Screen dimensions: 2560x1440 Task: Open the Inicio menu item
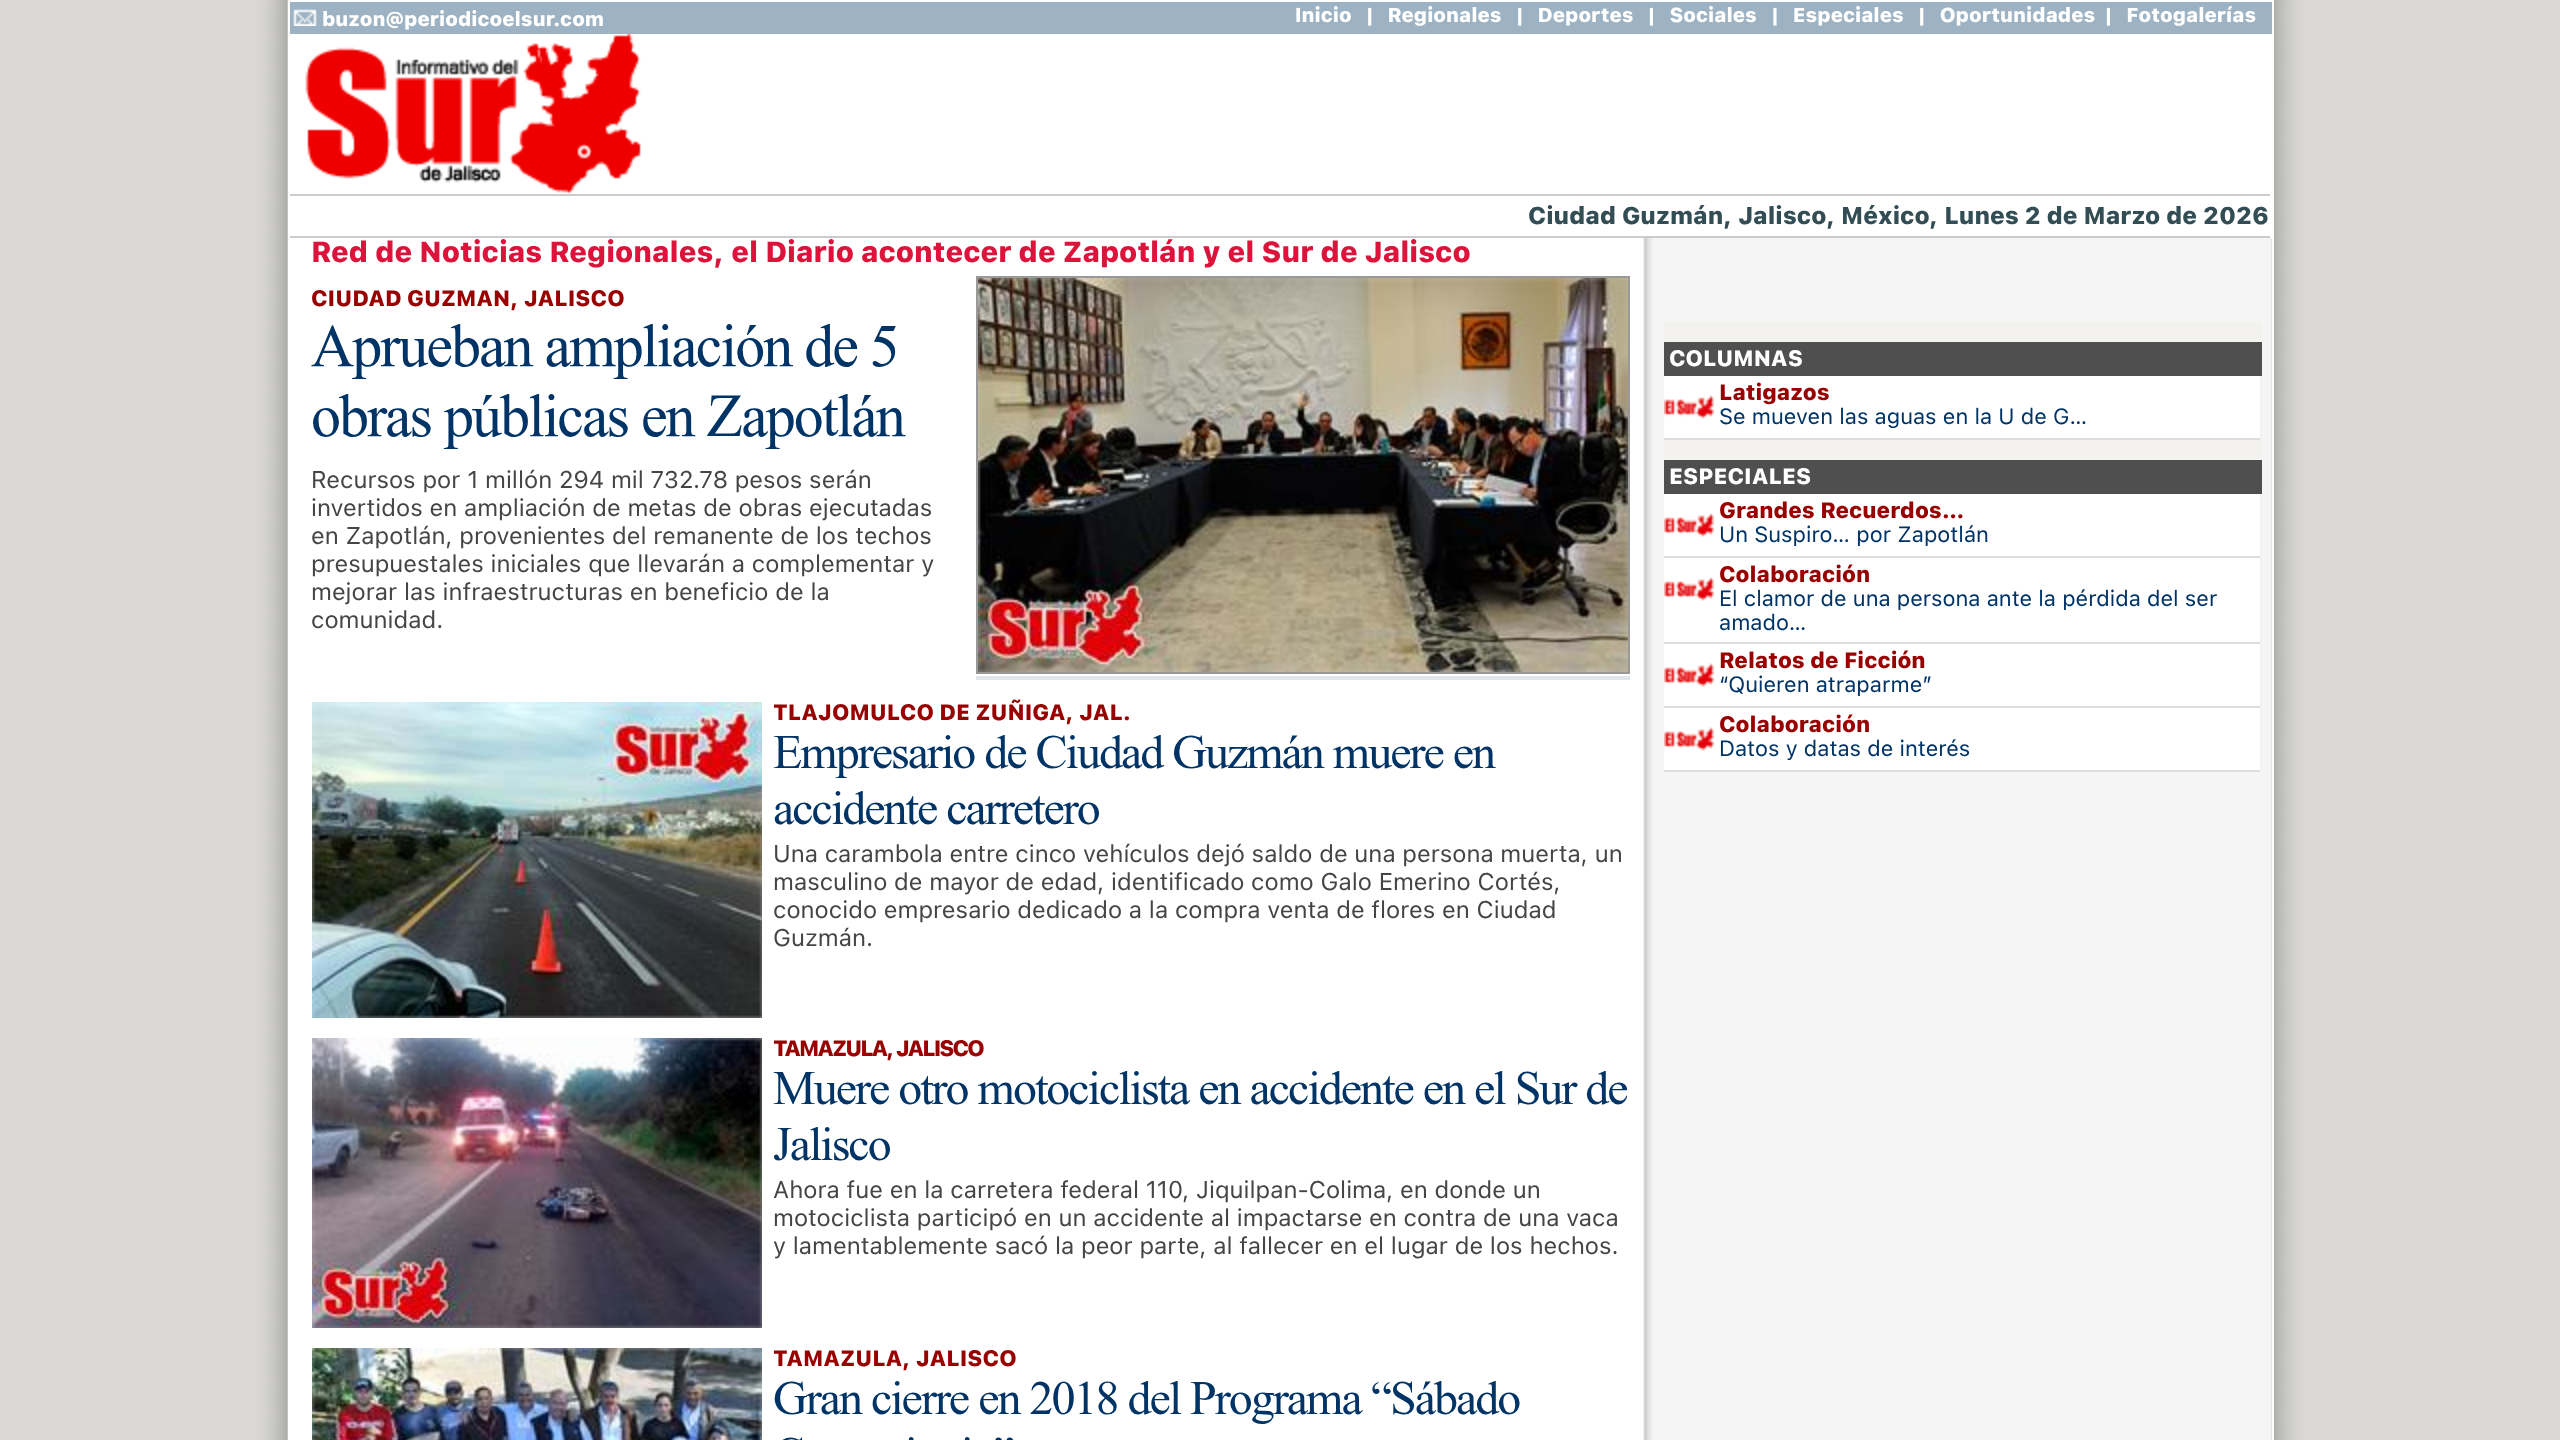click(x=1323, y=15)
